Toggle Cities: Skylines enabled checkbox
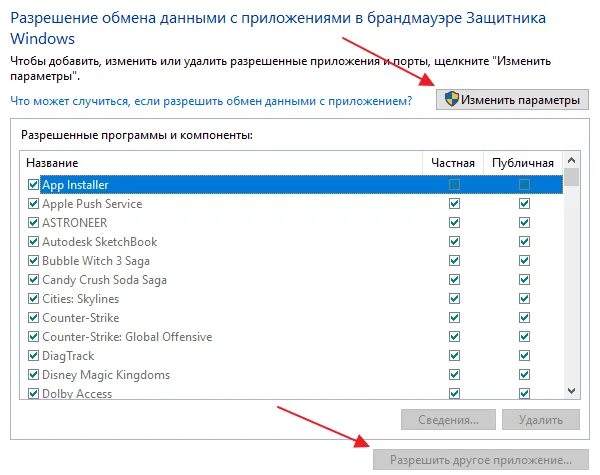 coord(33,299)
